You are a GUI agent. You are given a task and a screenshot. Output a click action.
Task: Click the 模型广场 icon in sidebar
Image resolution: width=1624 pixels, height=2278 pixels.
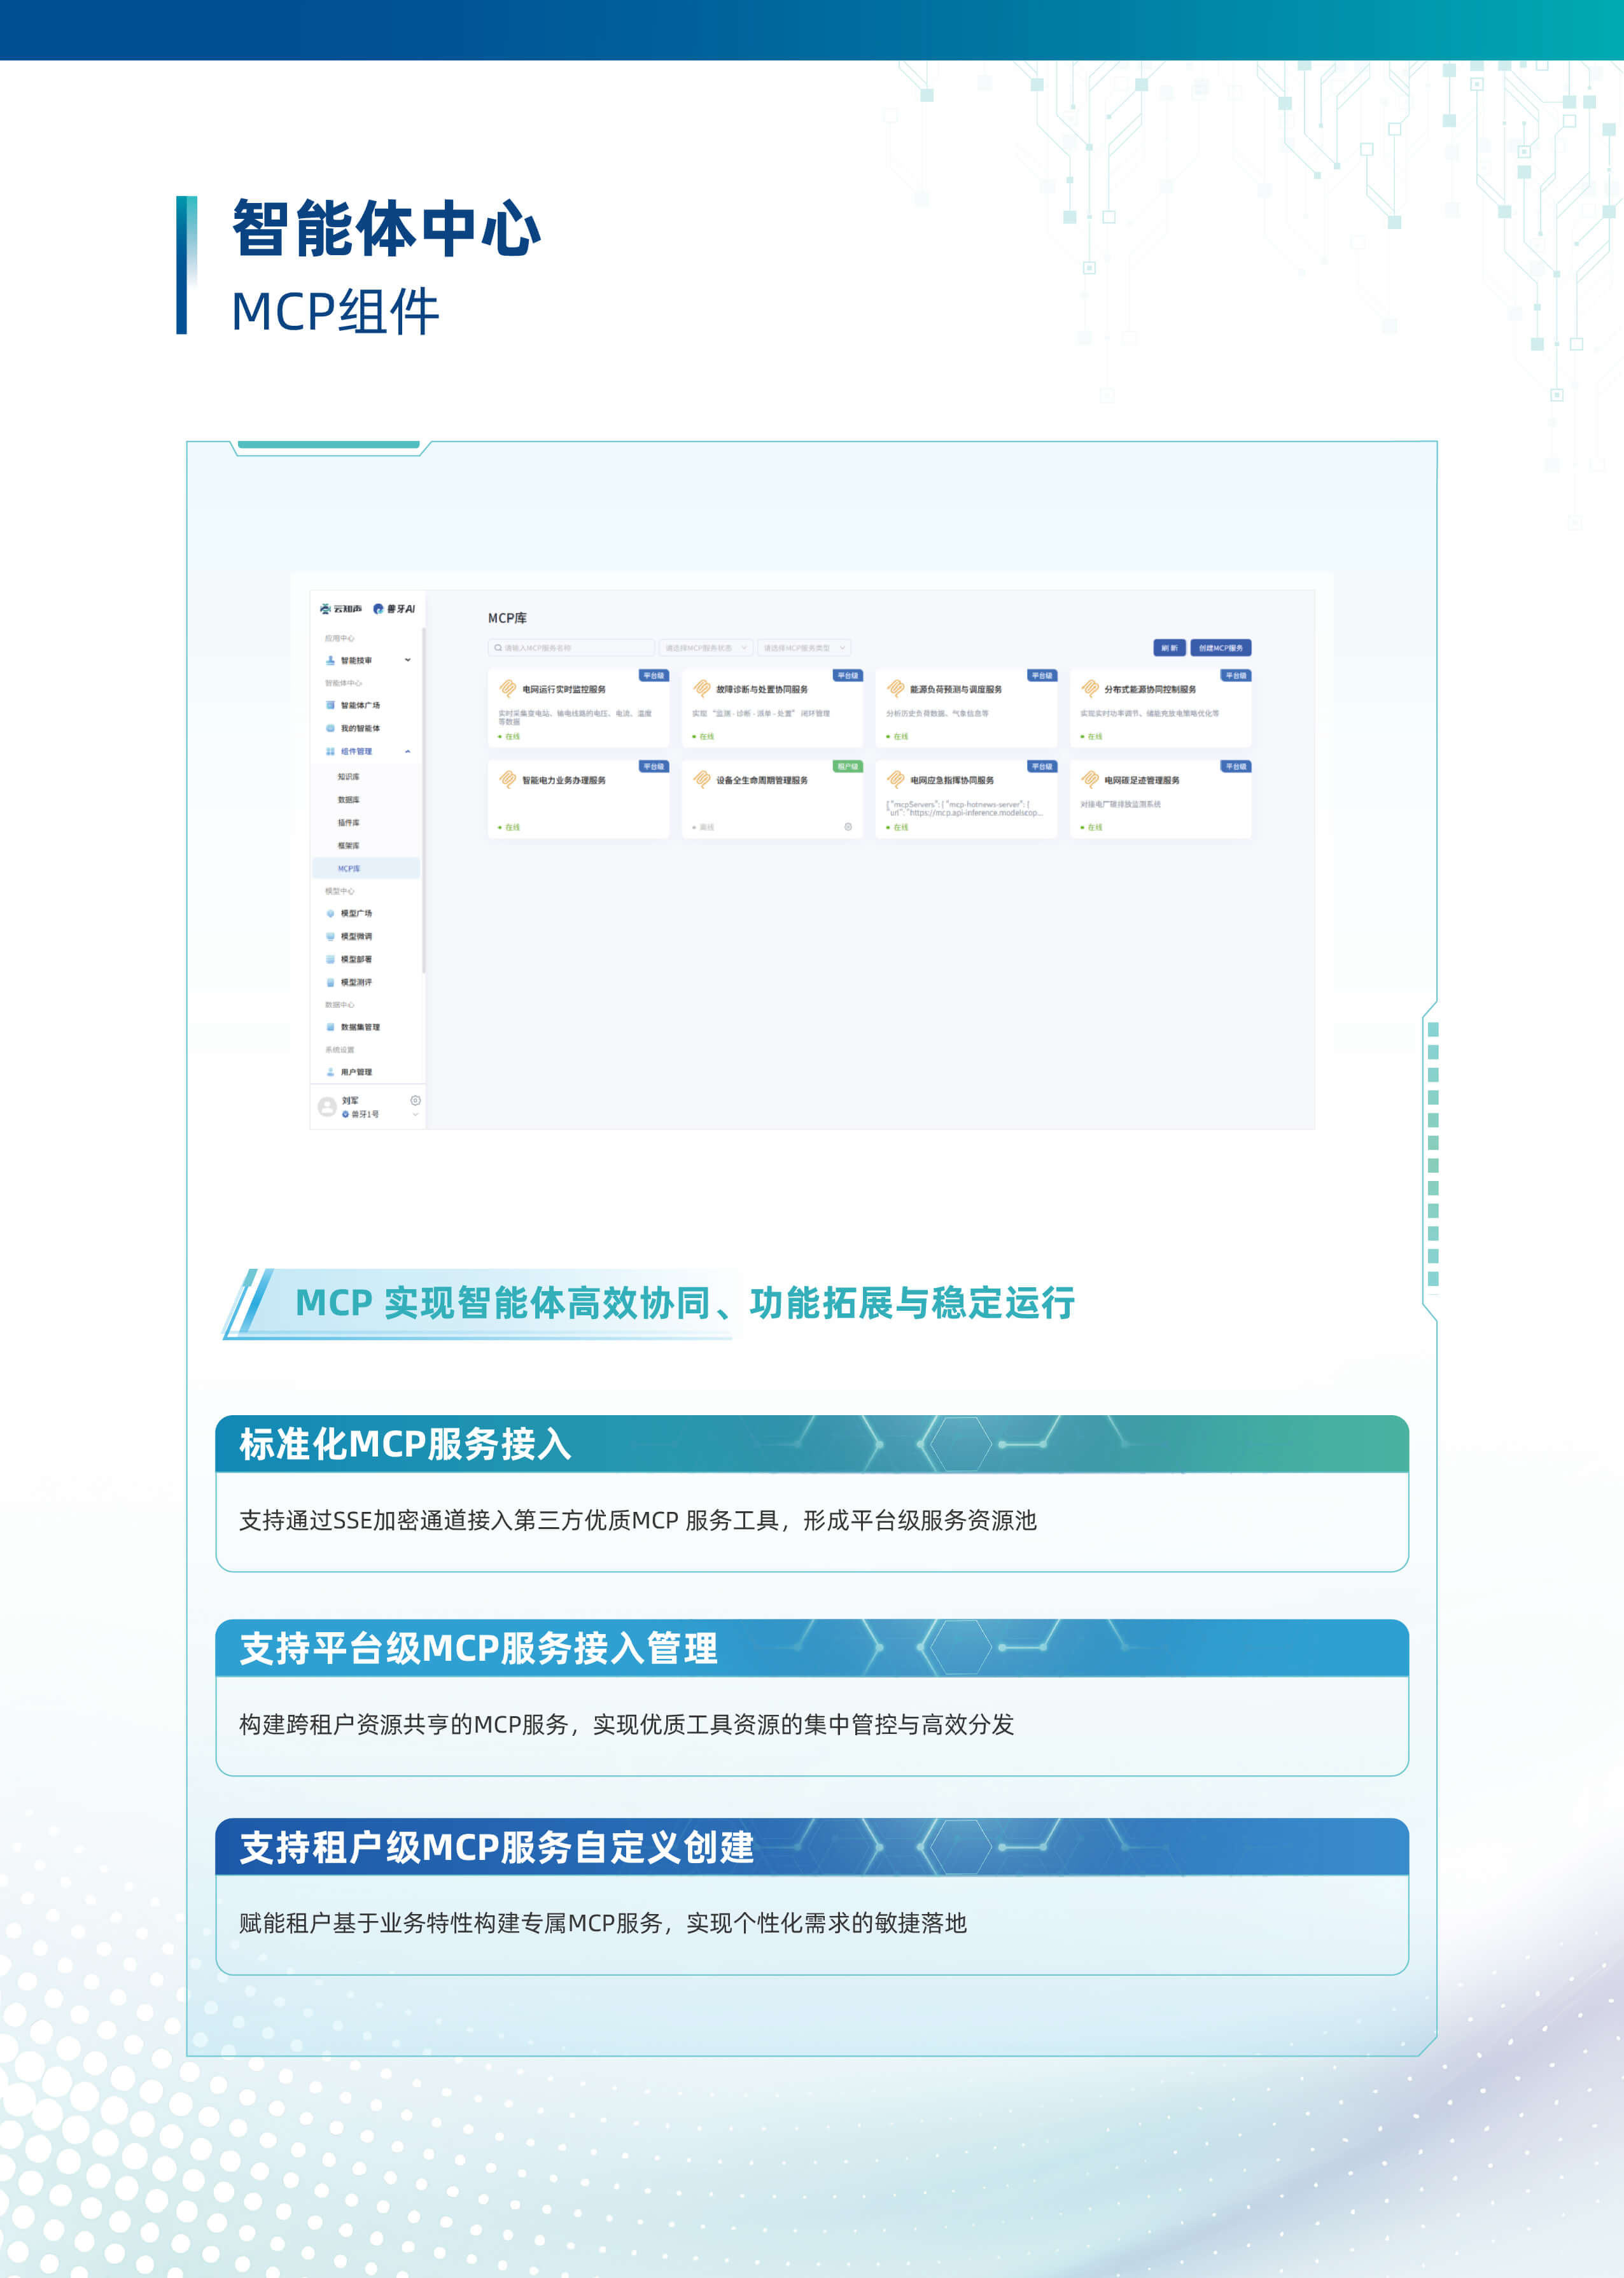click(x=330, y=913)
